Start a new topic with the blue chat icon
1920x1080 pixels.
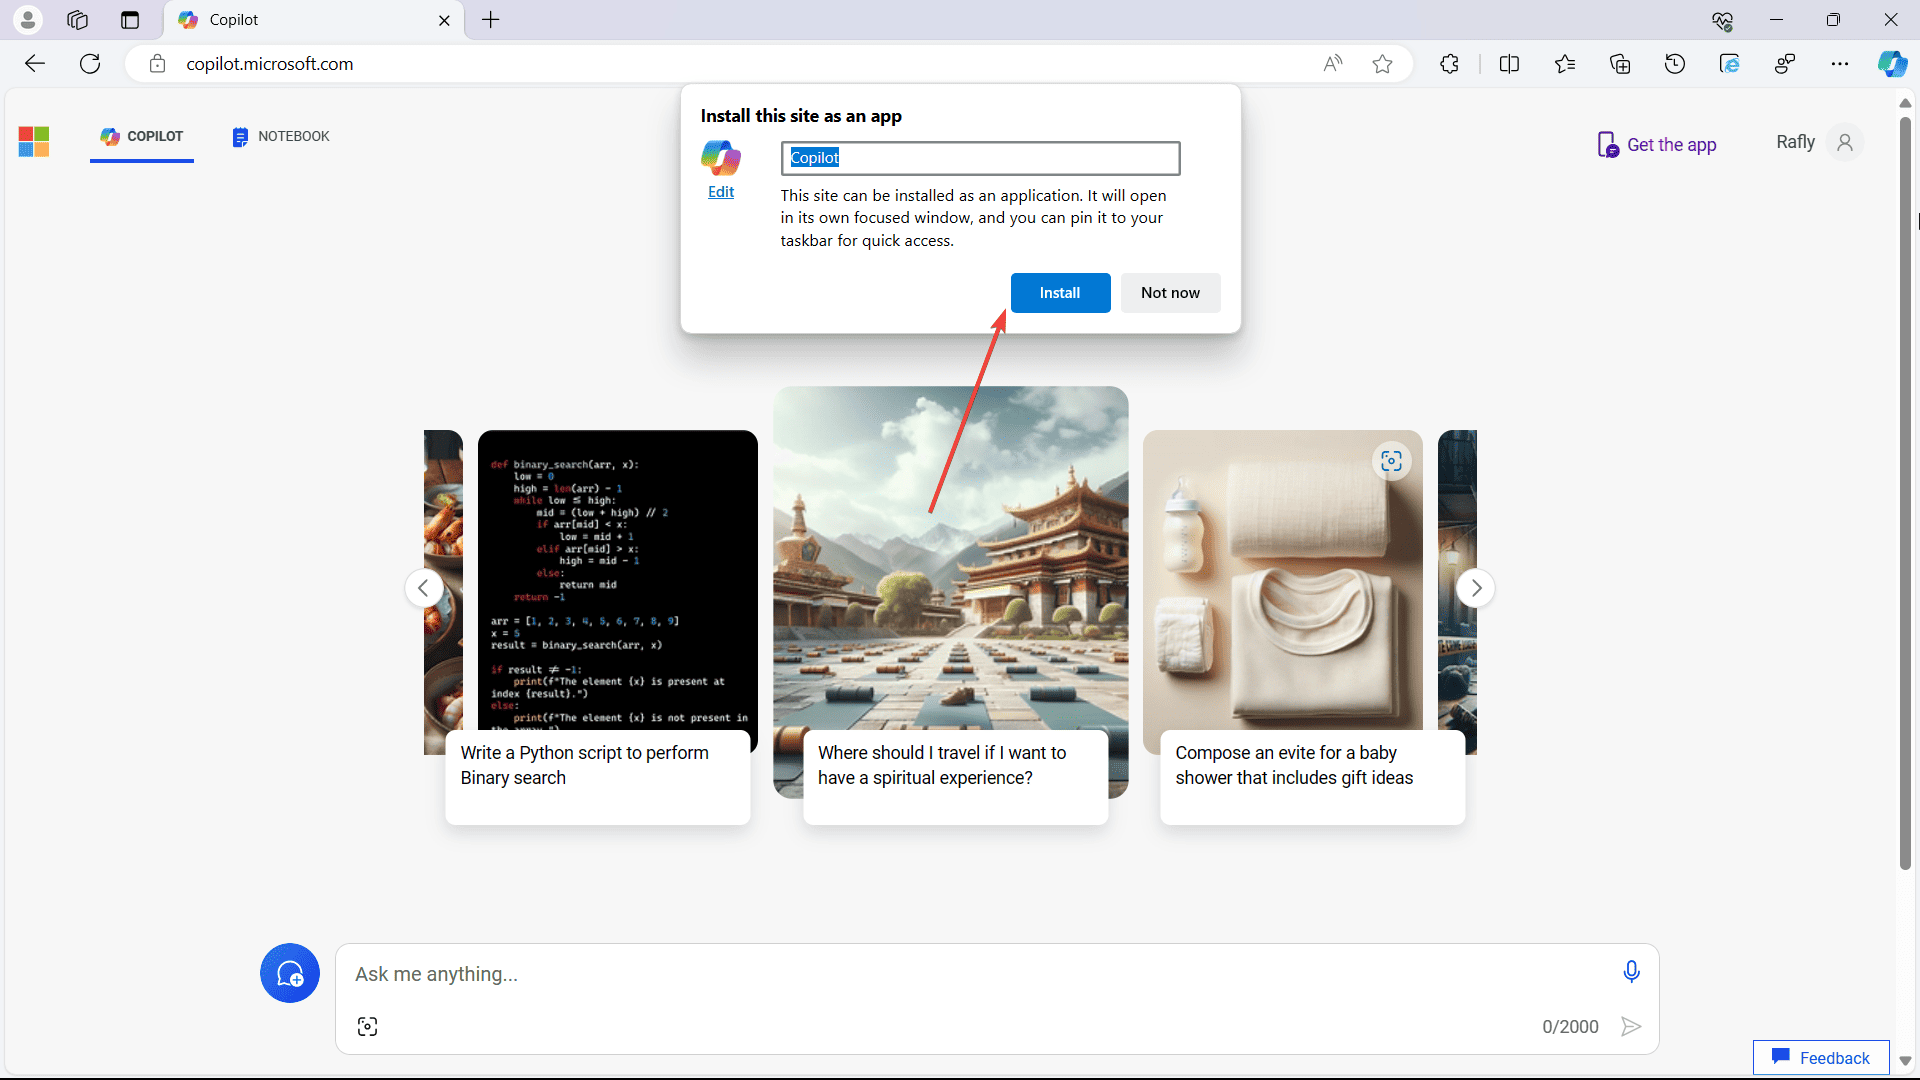pyautogui.click(x=289, y=973)
